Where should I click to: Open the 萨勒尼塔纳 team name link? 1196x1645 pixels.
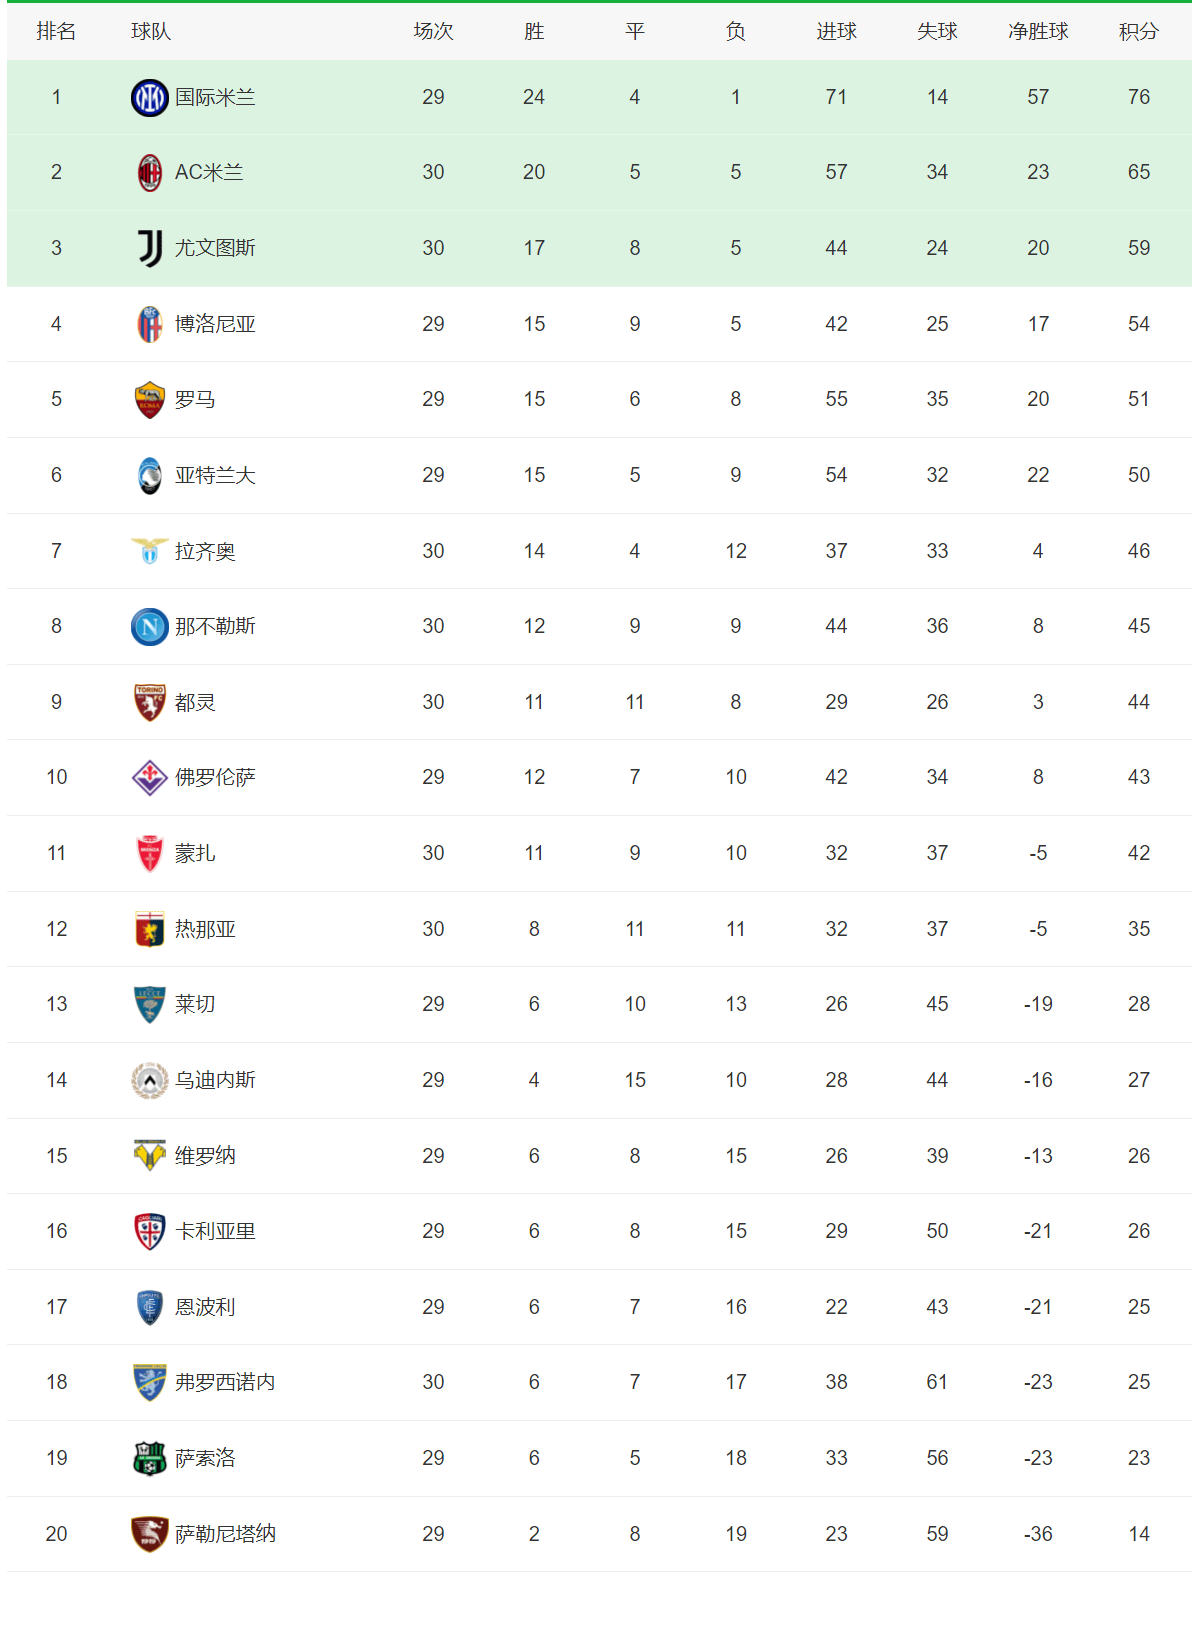click(225, 1534)
